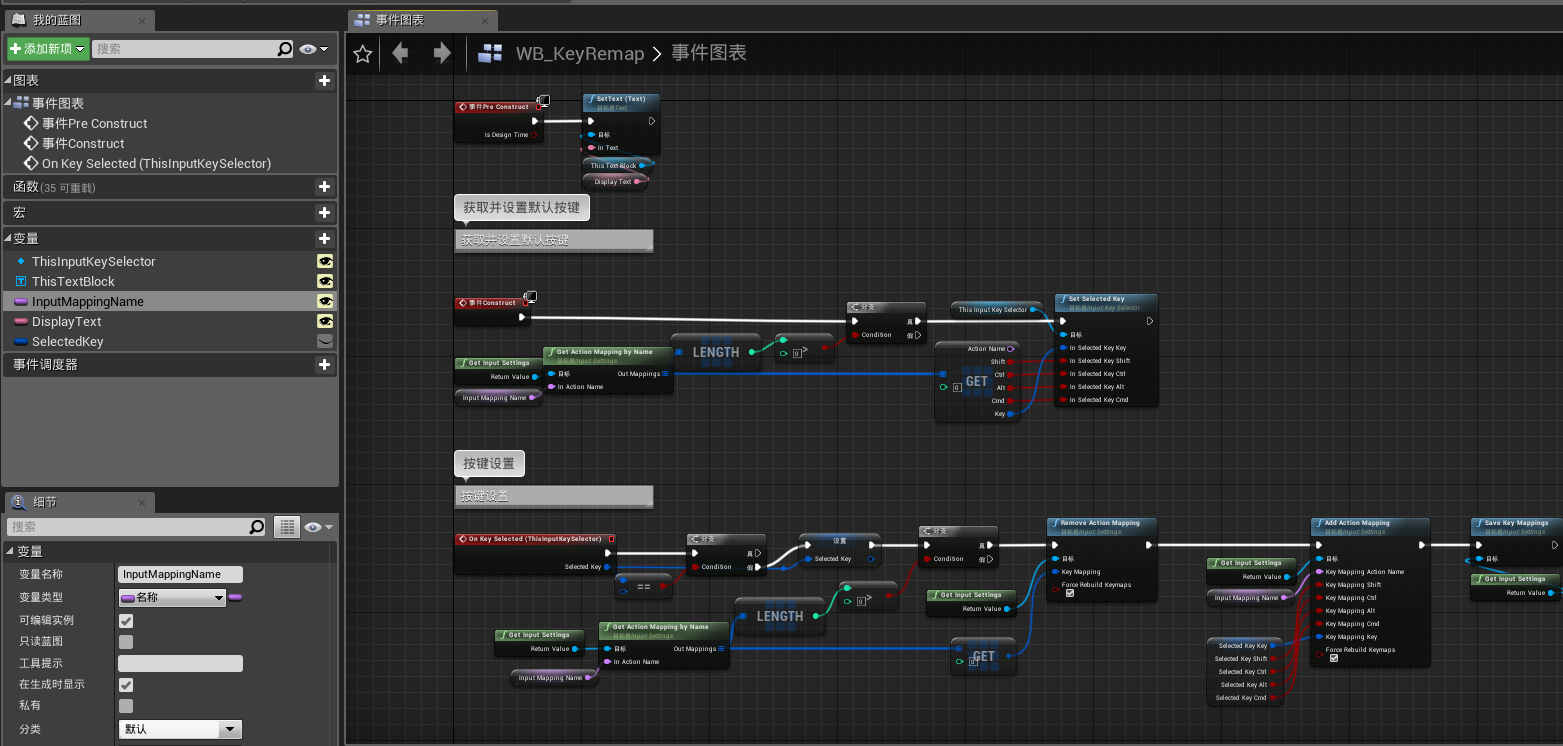1563x746 pixels.
Task: Add a new function with the 函数 plus icon
Action: pos(324,186)
